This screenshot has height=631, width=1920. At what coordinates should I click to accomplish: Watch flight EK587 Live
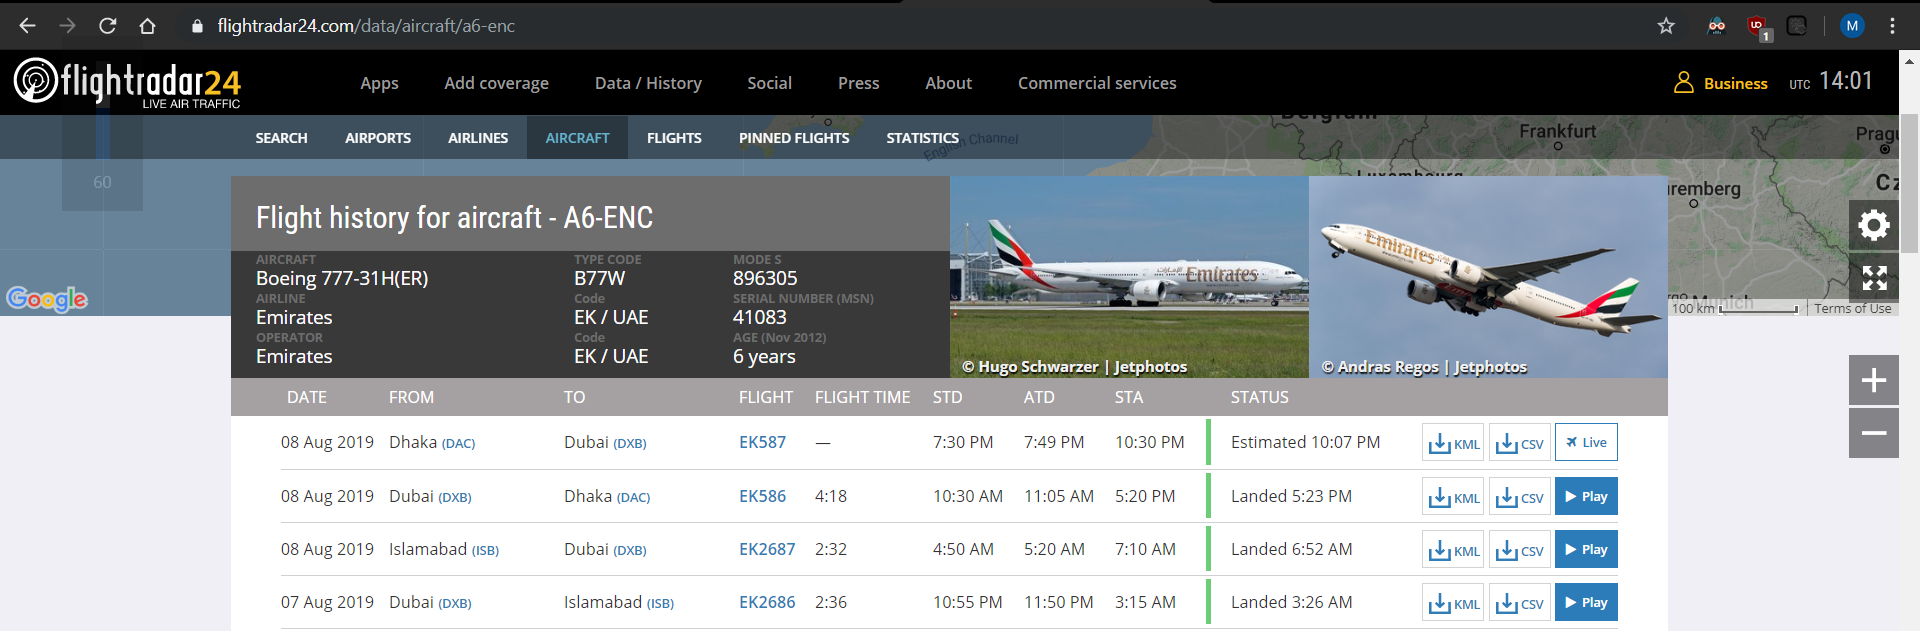pos(1586,443)
